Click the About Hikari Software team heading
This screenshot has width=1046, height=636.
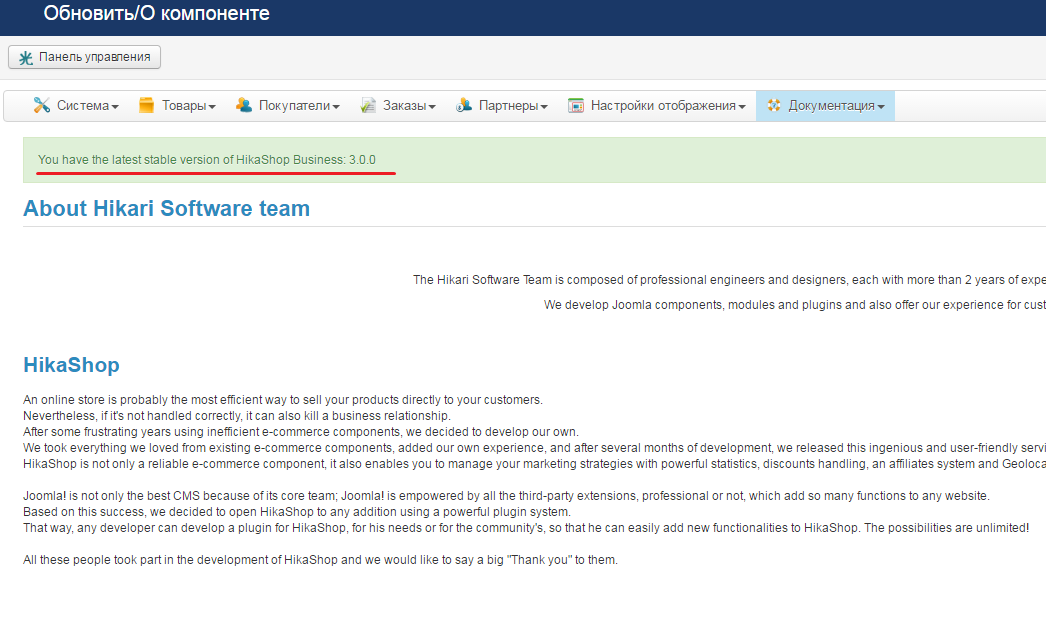[x=166, y=208]
